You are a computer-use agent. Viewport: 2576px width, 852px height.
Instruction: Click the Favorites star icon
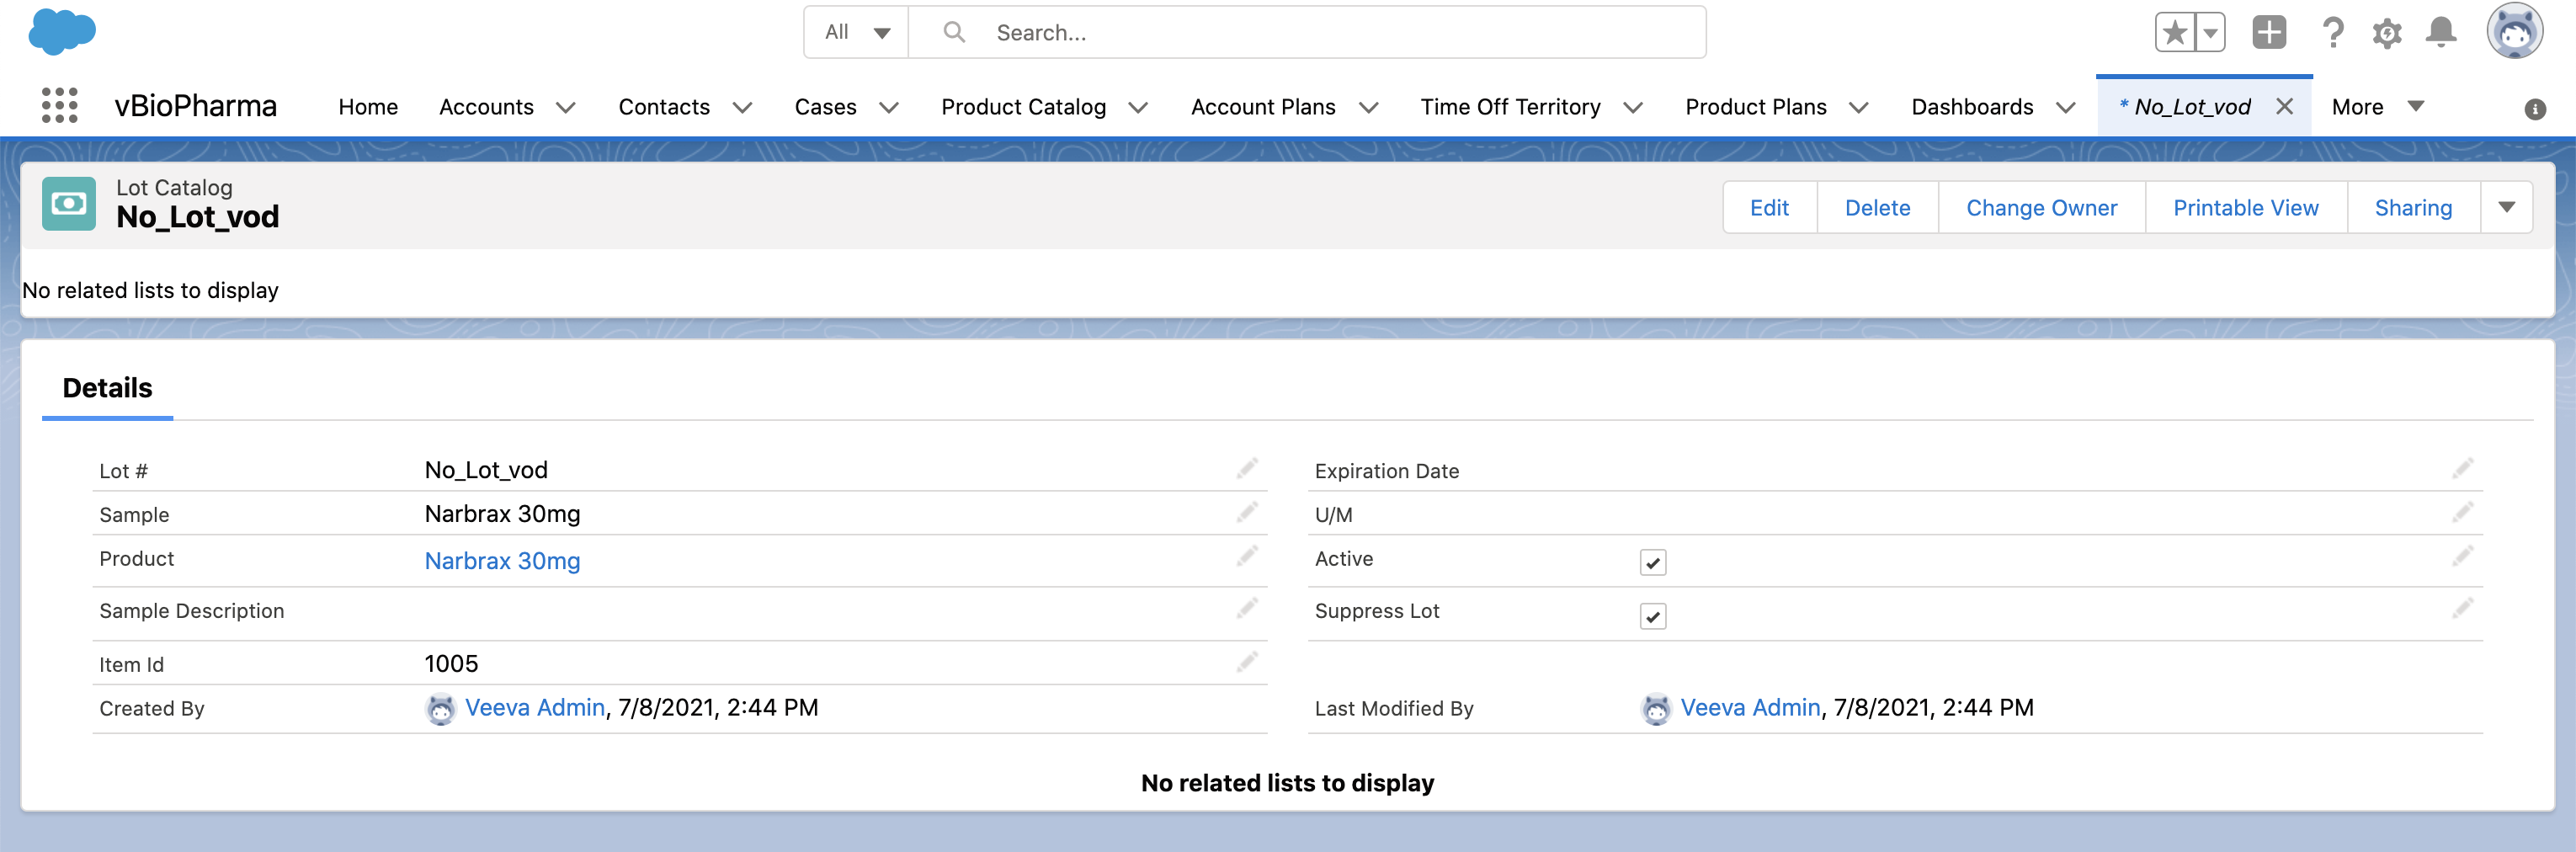click(2174, 33)
